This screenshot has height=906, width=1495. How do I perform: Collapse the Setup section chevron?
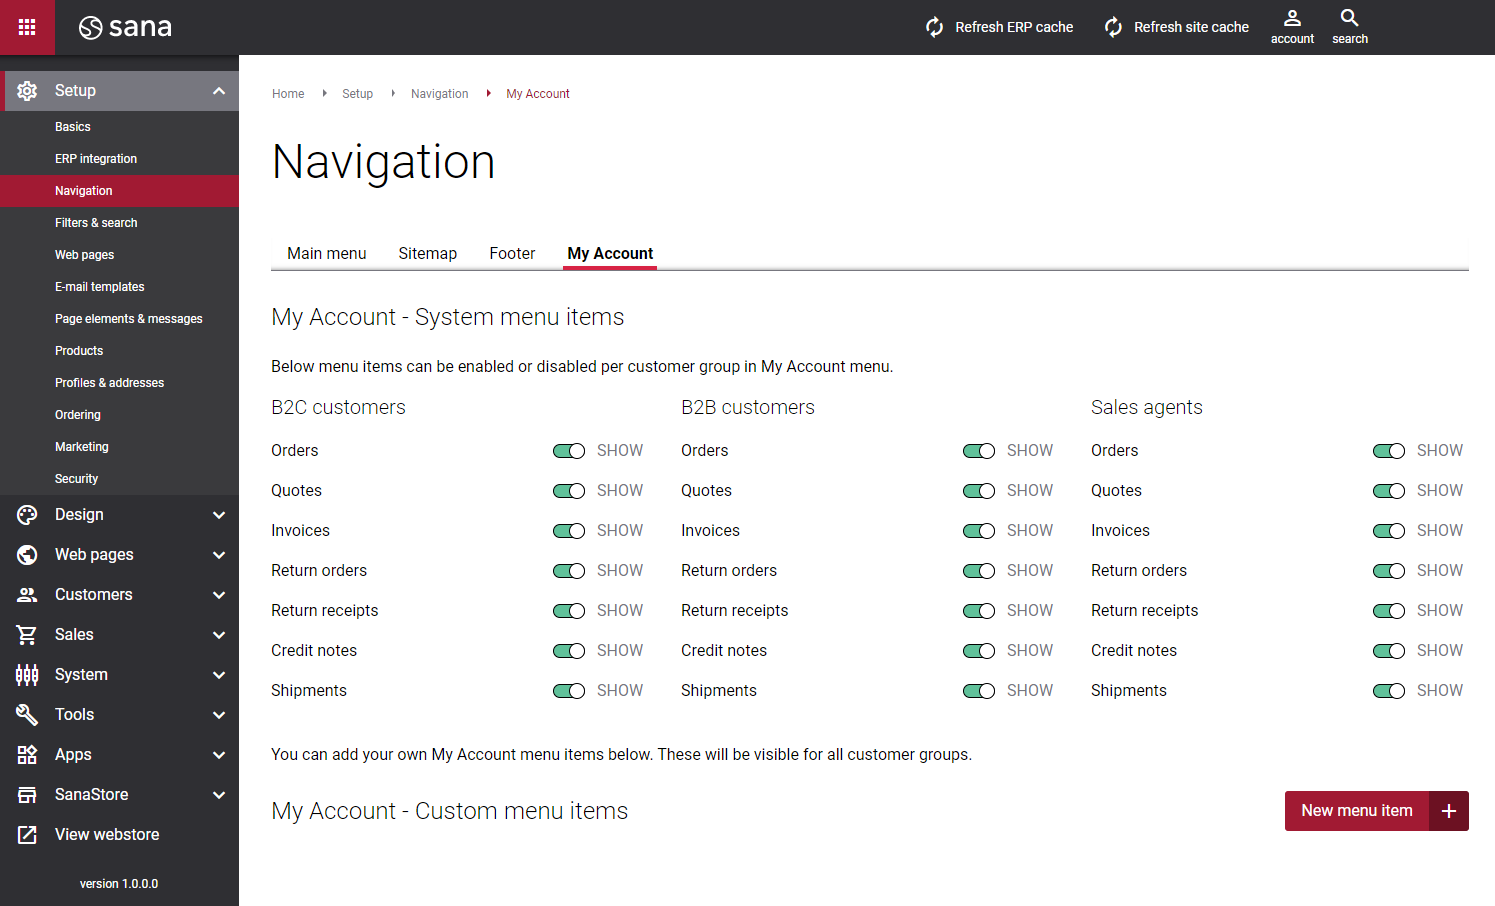[x=219, y=91]
